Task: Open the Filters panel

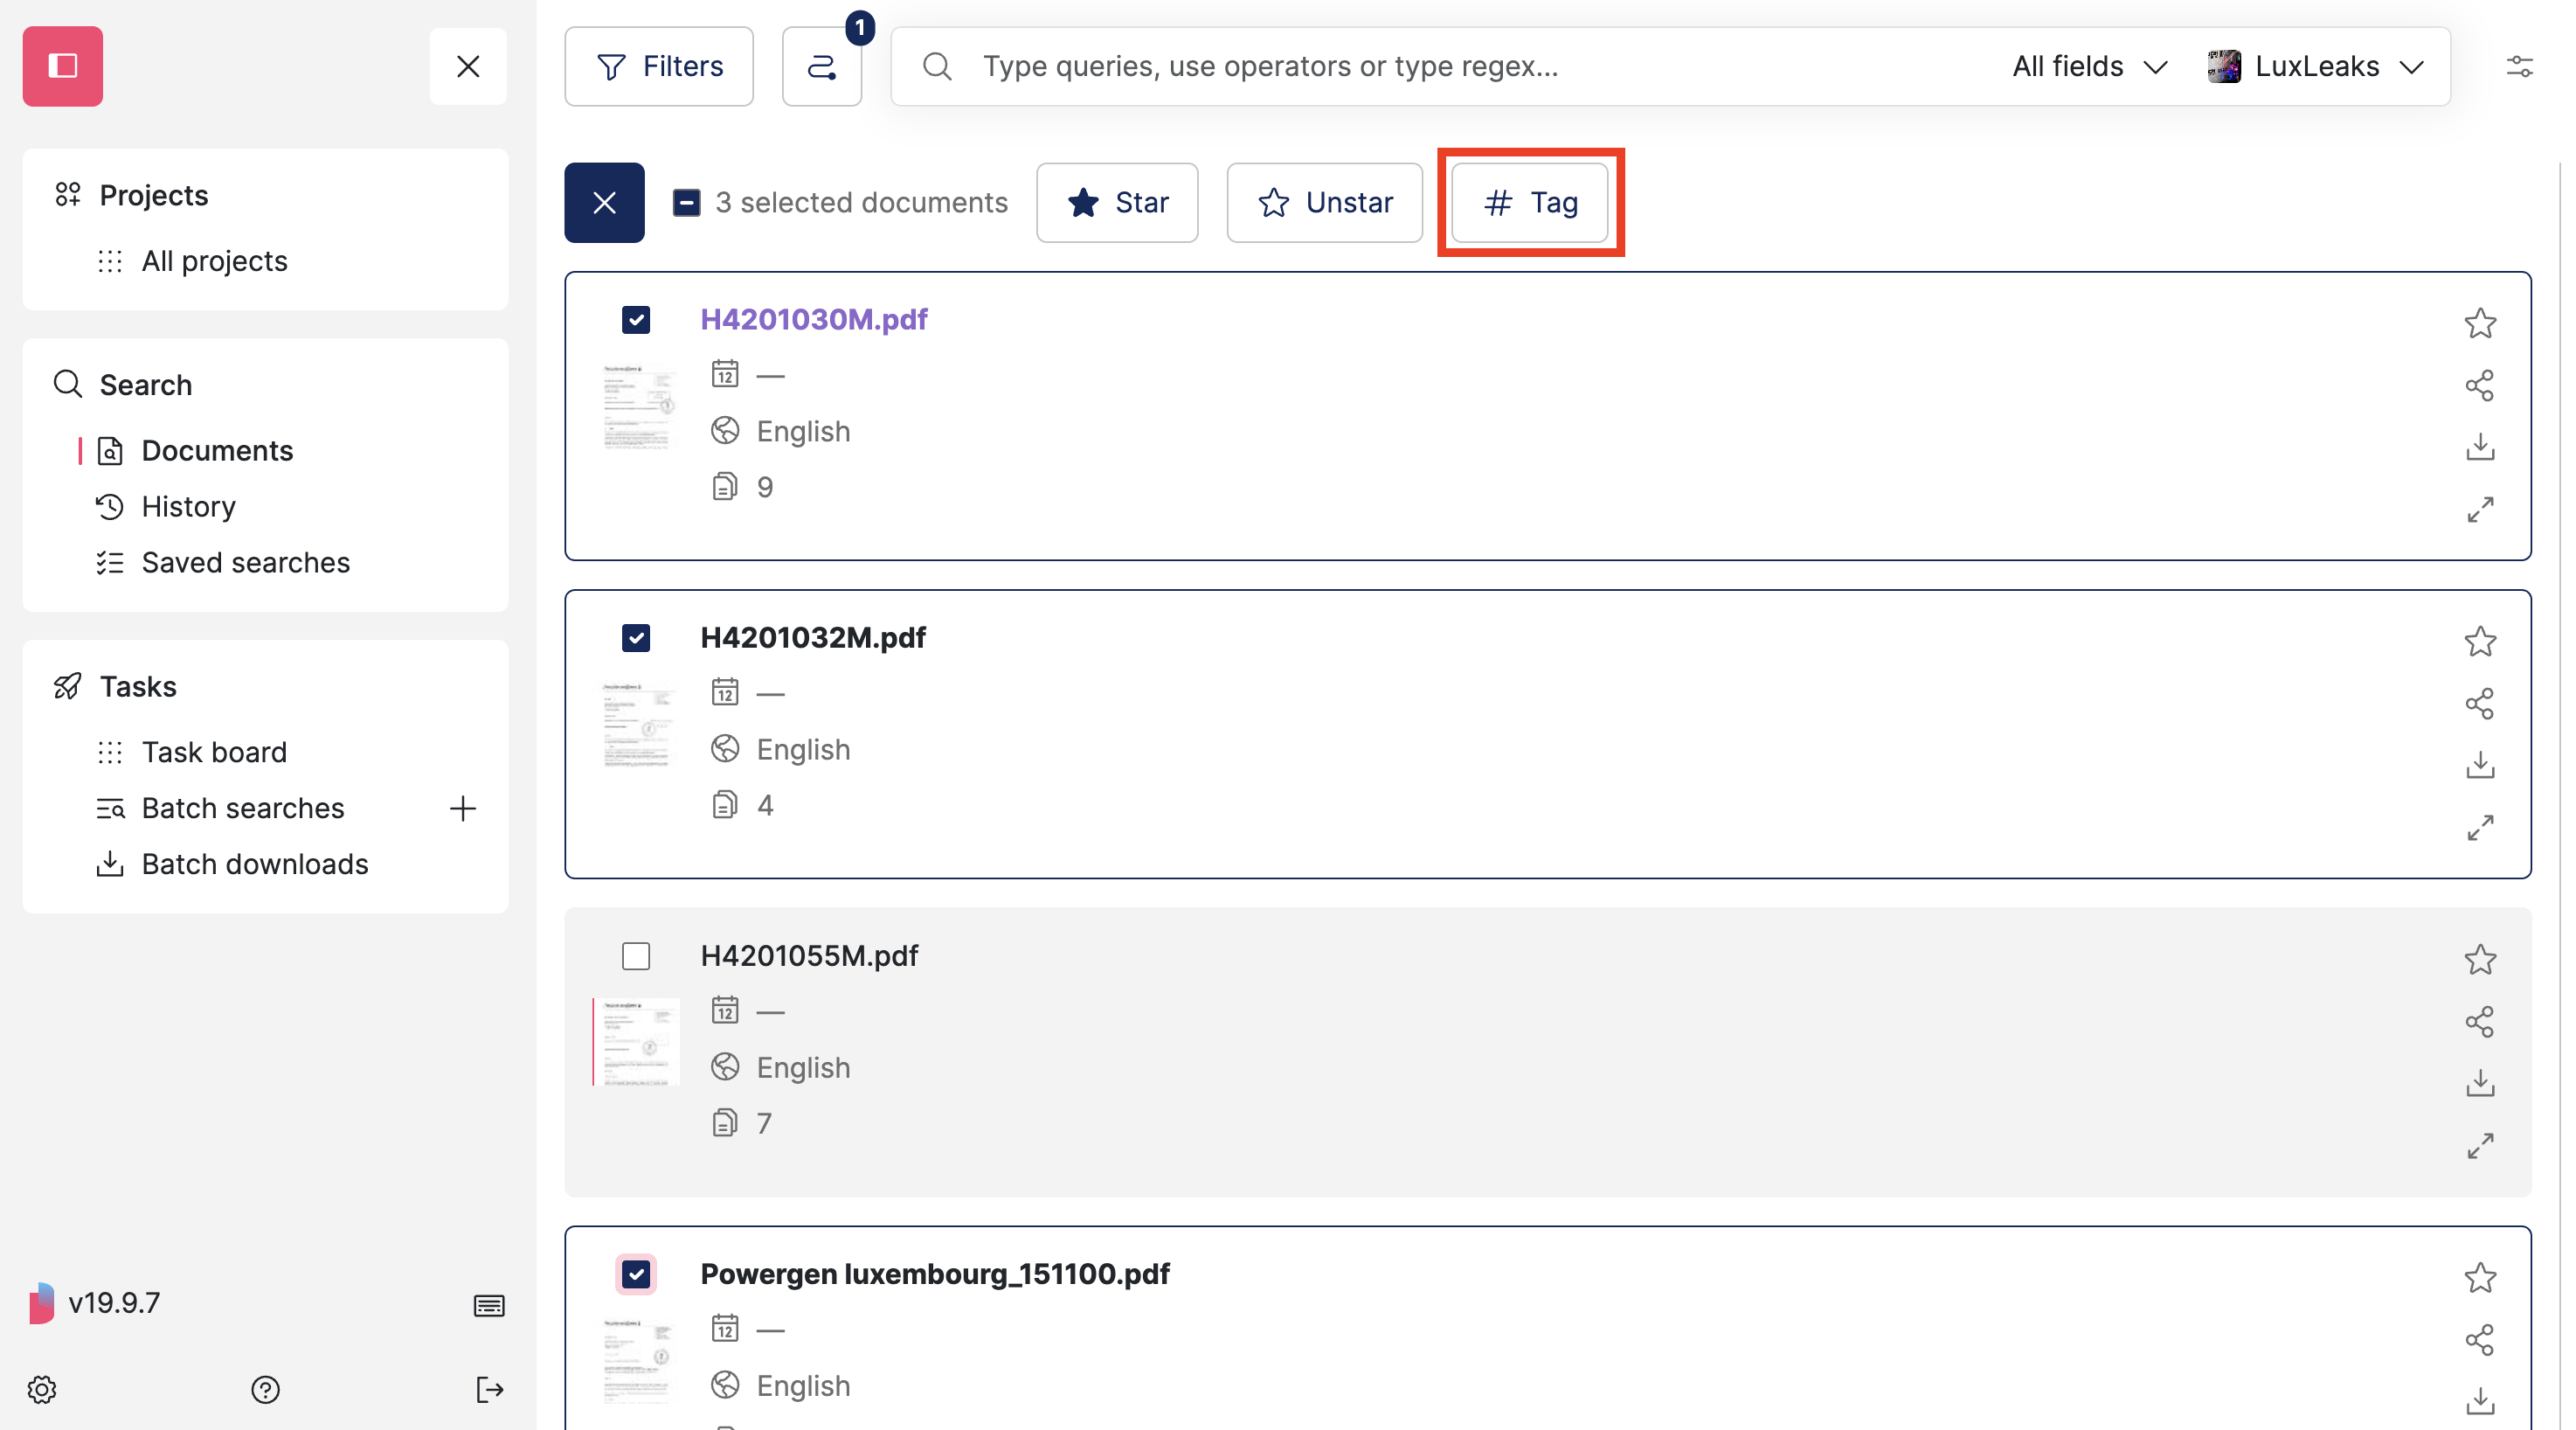Action: pyautogui.click(x=659, y=66)
